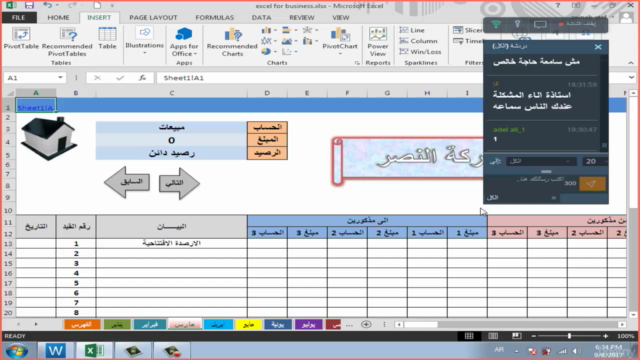Expand the Name Box dropdown

coord(60,78)
